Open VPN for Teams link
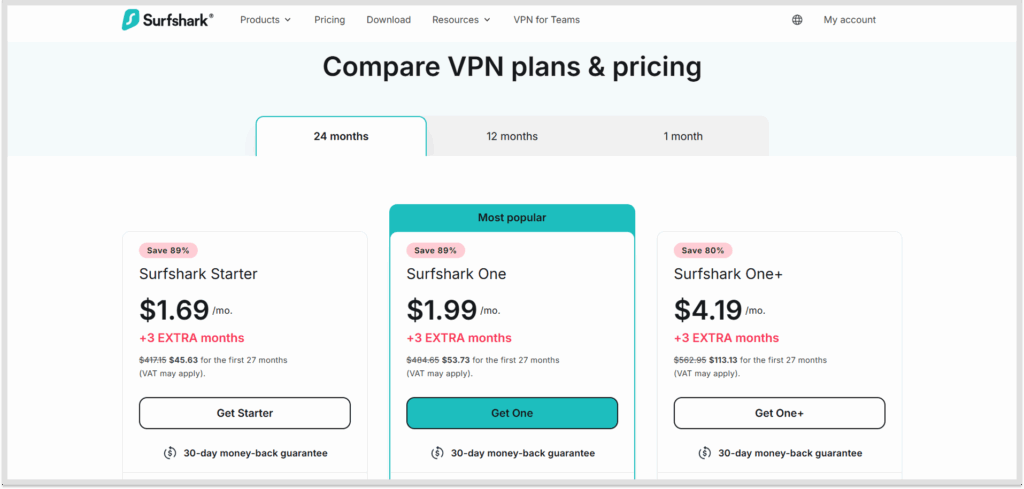1024x489 pixels. click(x=546, y=20)
